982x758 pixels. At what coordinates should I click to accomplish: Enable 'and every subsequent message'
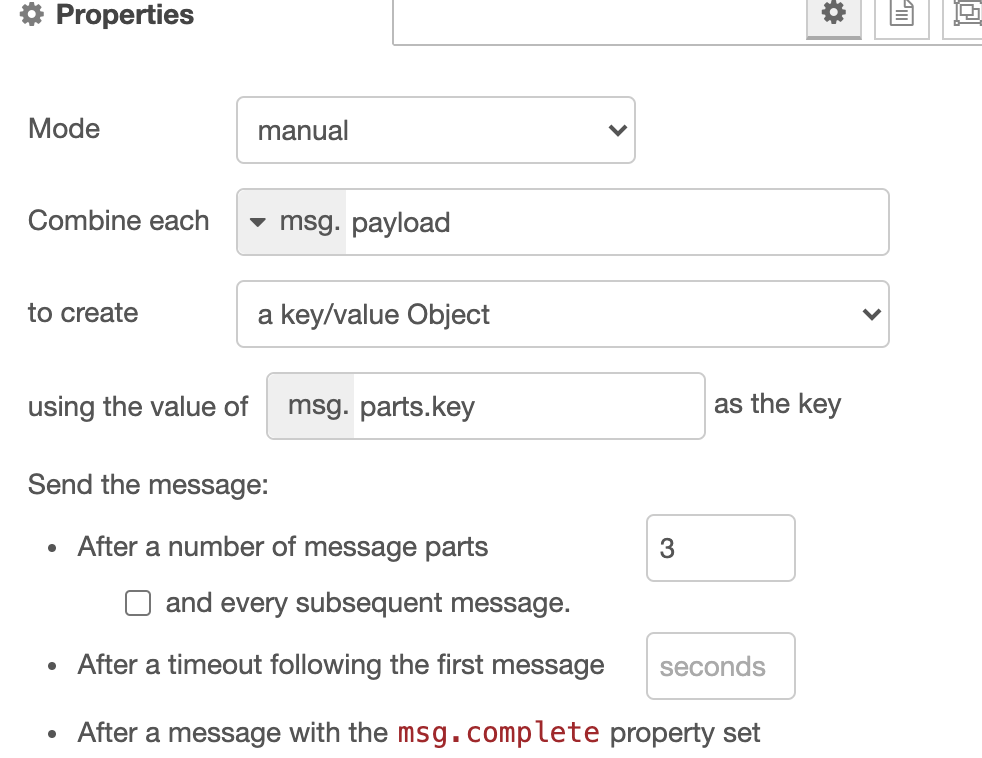pos(137,603)
